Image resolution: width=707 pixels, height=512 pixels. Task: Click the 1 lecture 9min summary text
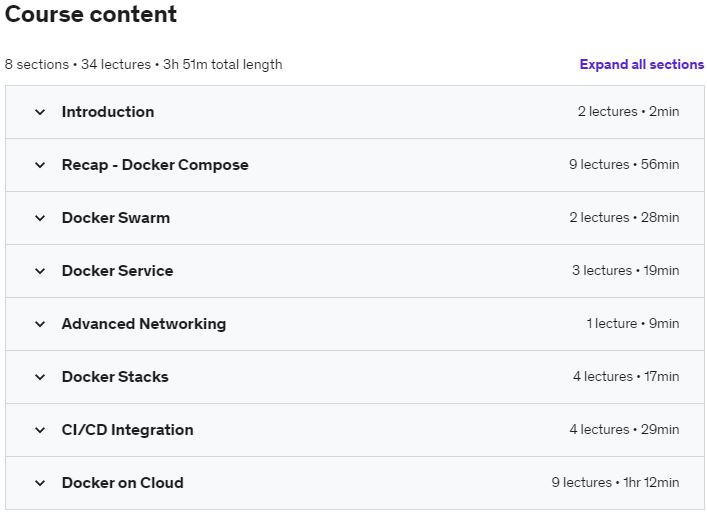point(633,324)
